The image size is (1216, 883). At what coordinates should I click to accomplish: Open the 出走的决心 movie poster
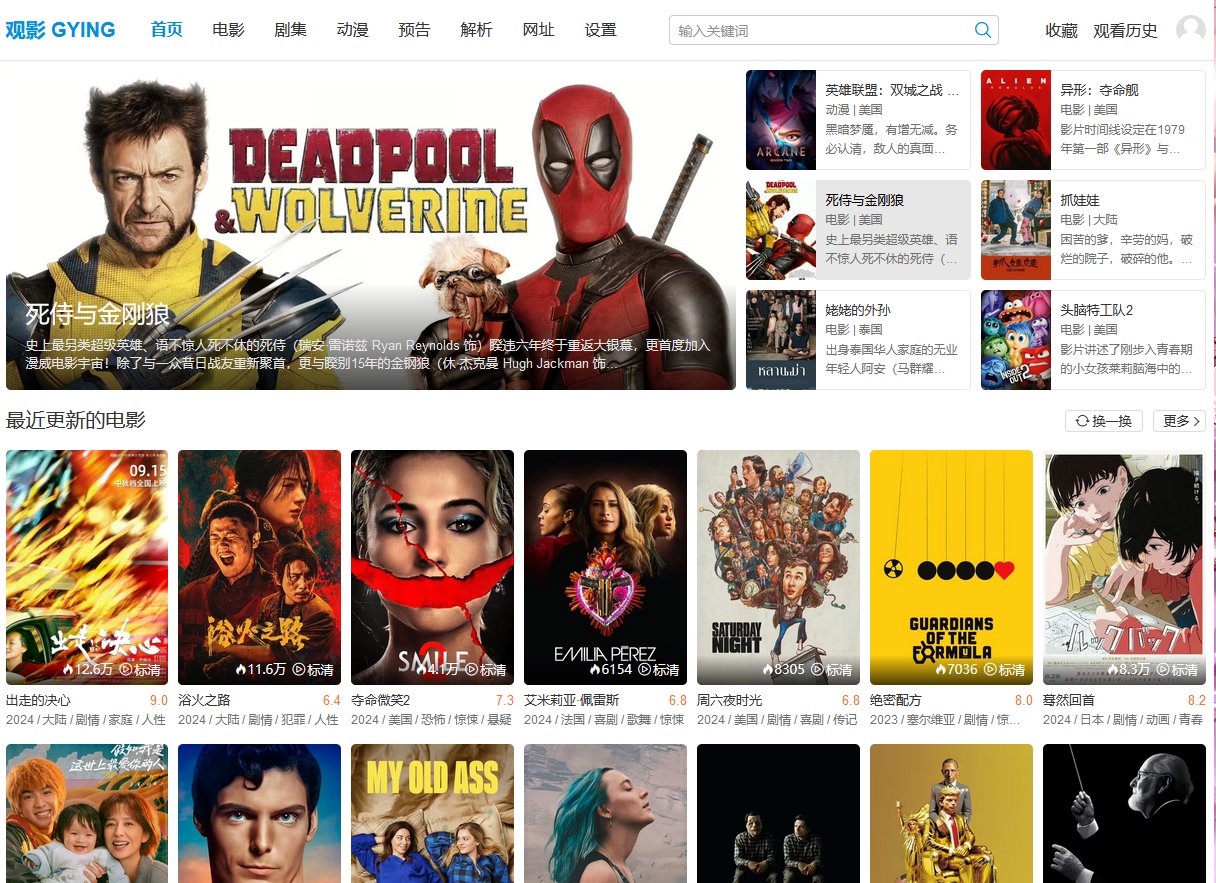(88, 567)
